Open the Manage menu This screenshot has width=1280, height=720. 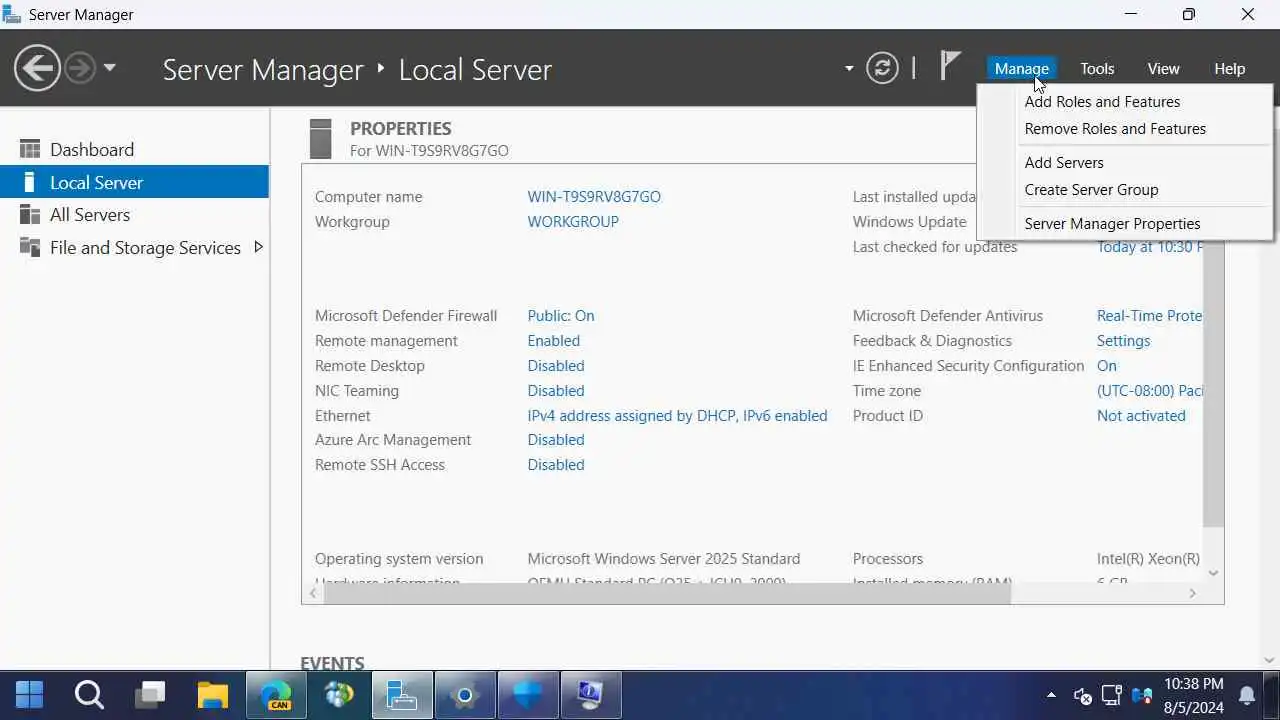(1021, 68)
